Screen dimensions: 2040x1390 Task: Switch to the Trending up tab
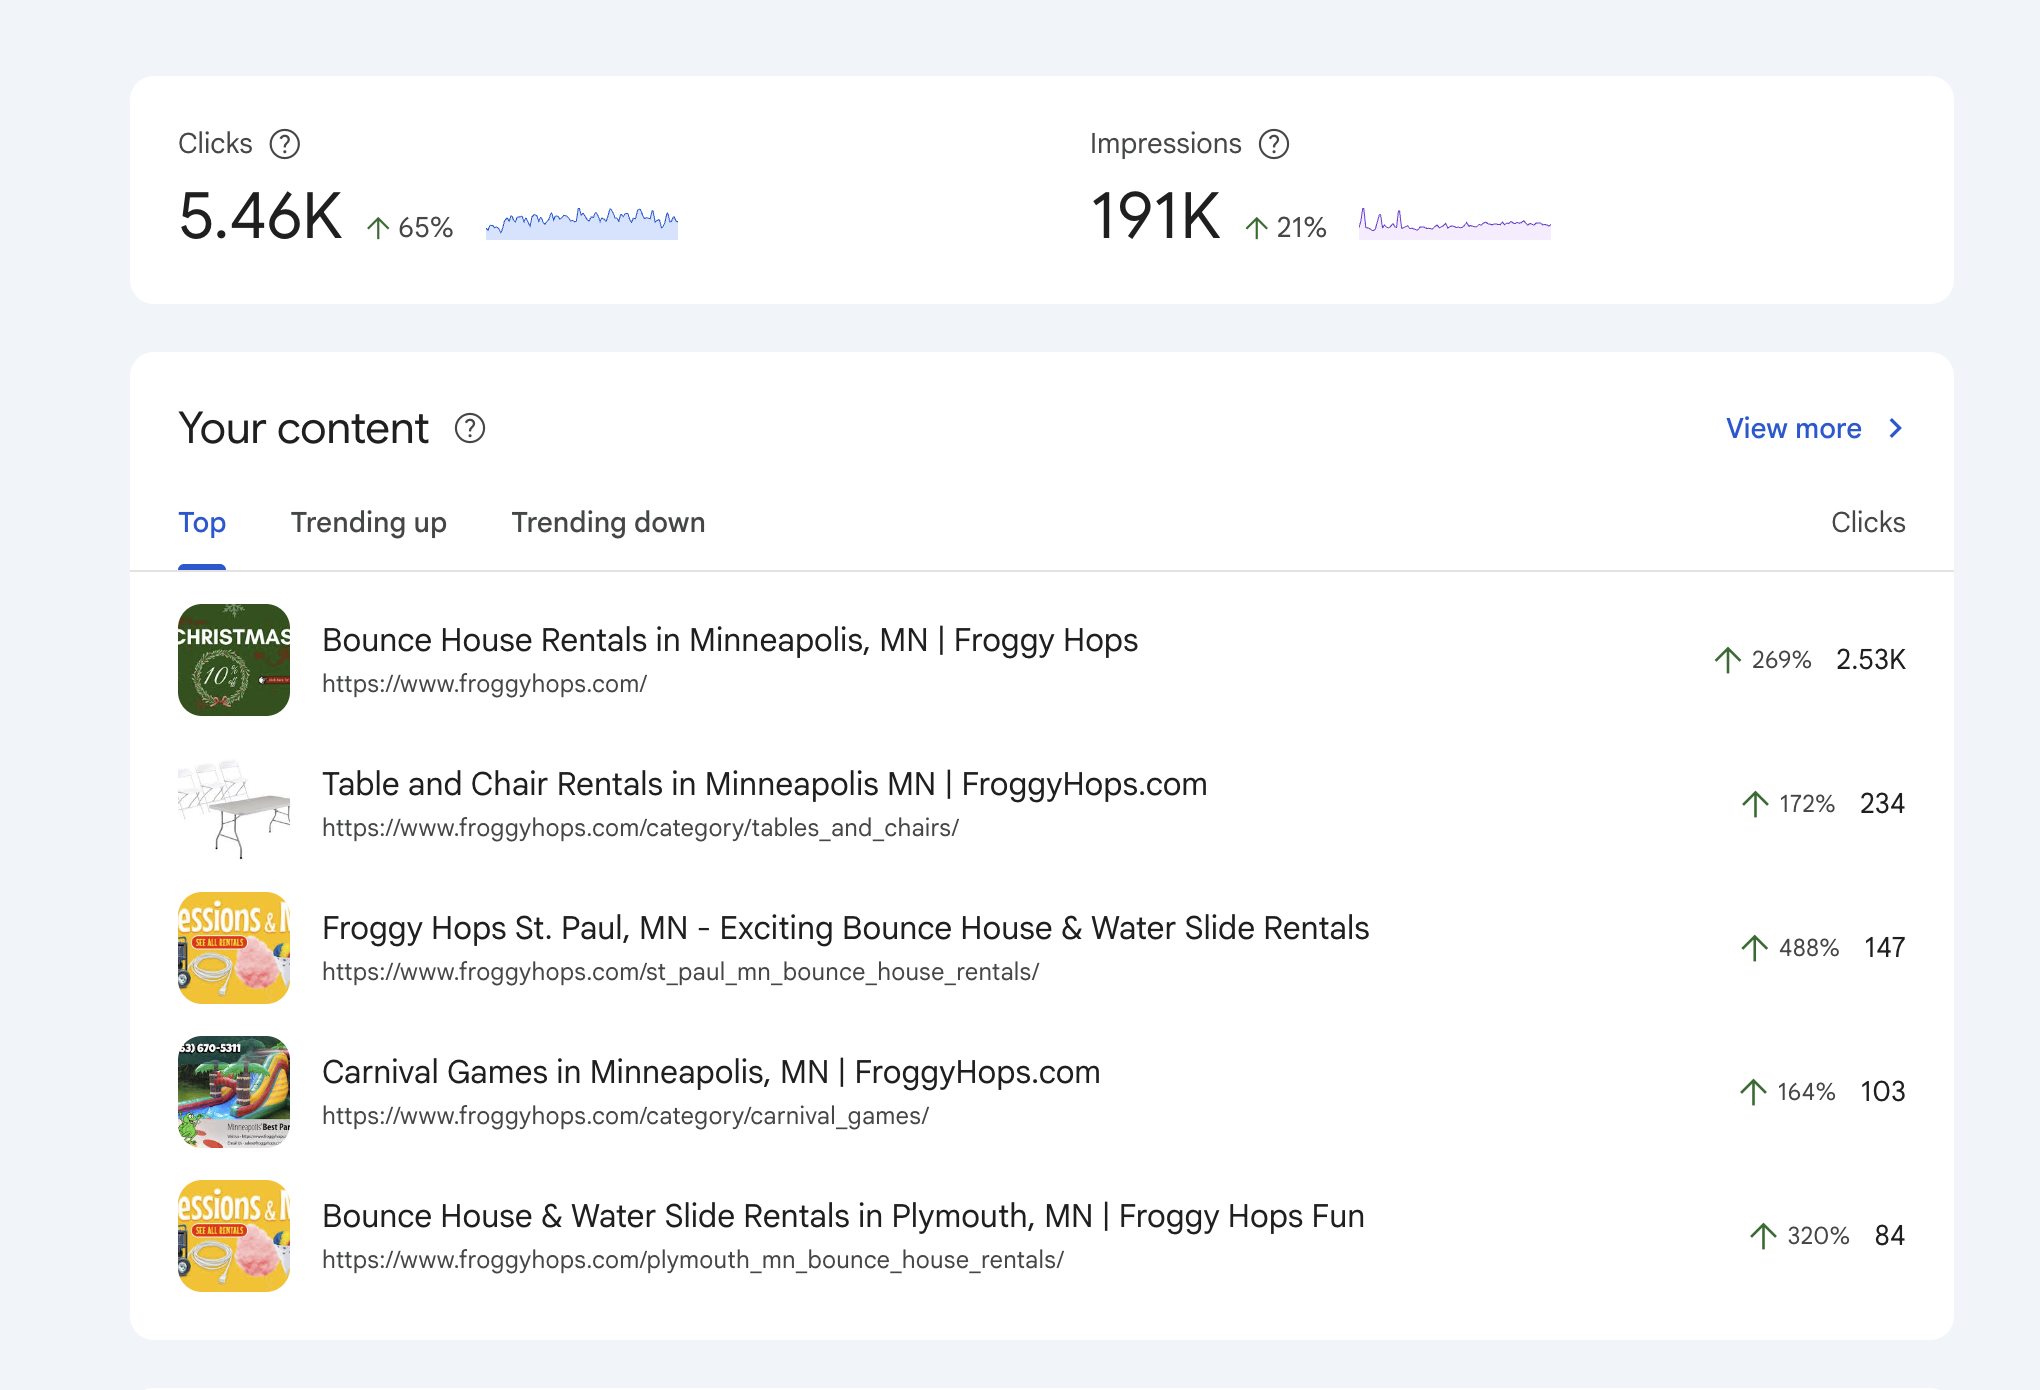click(x=369, y=523)
